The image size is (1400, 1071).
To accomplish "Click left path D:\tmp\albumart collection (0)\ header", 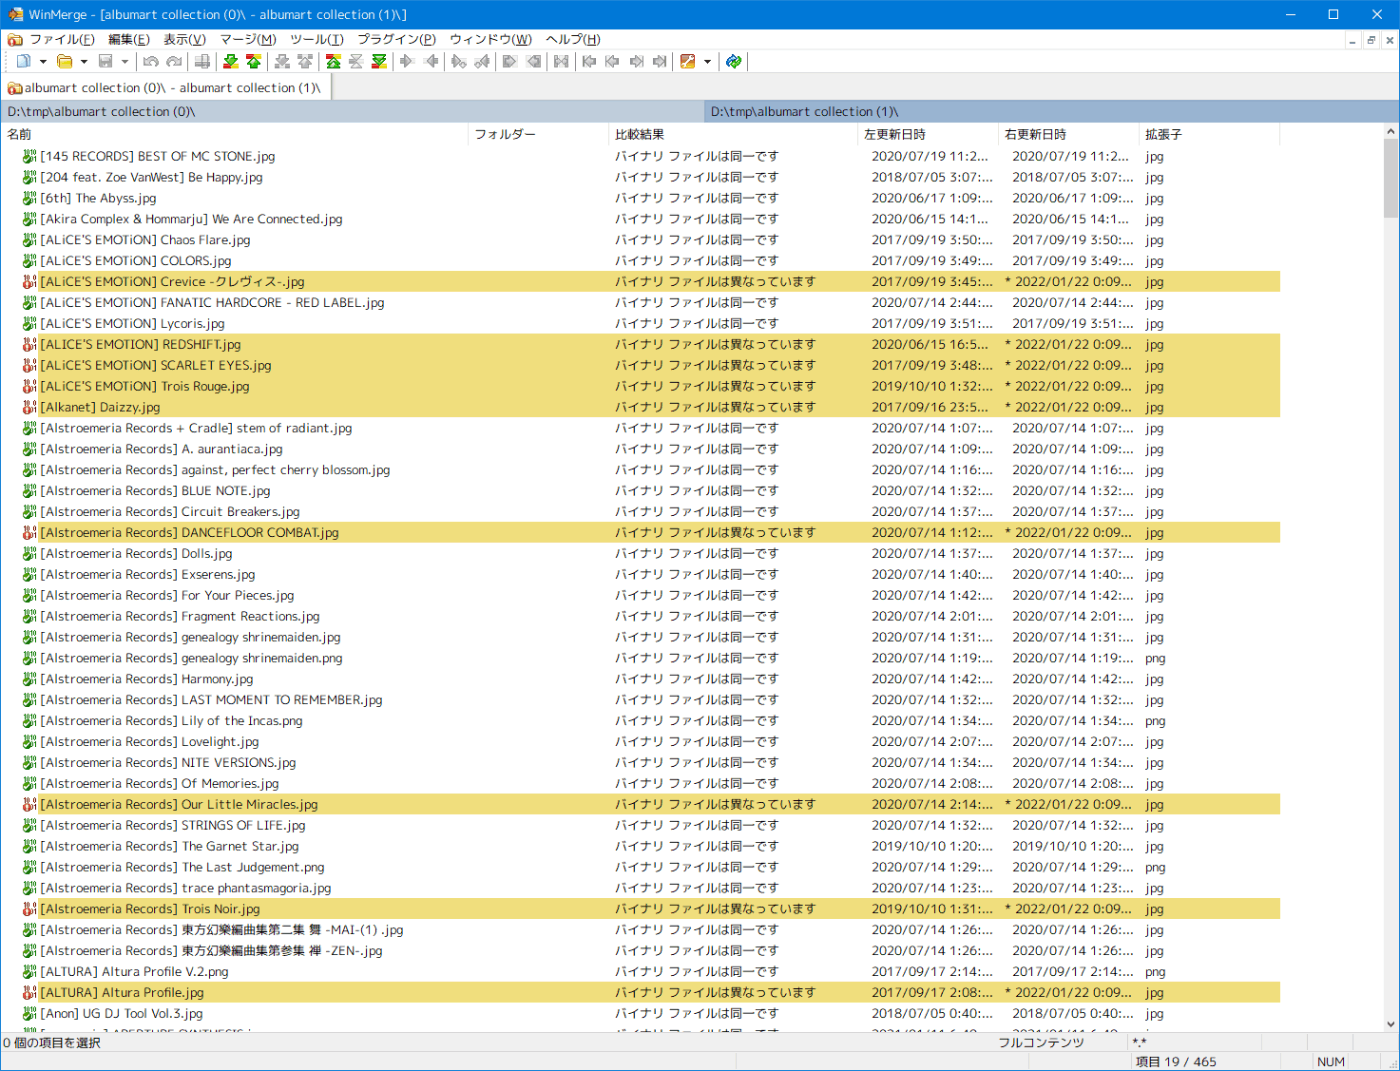I will click(x=352, y=112).
